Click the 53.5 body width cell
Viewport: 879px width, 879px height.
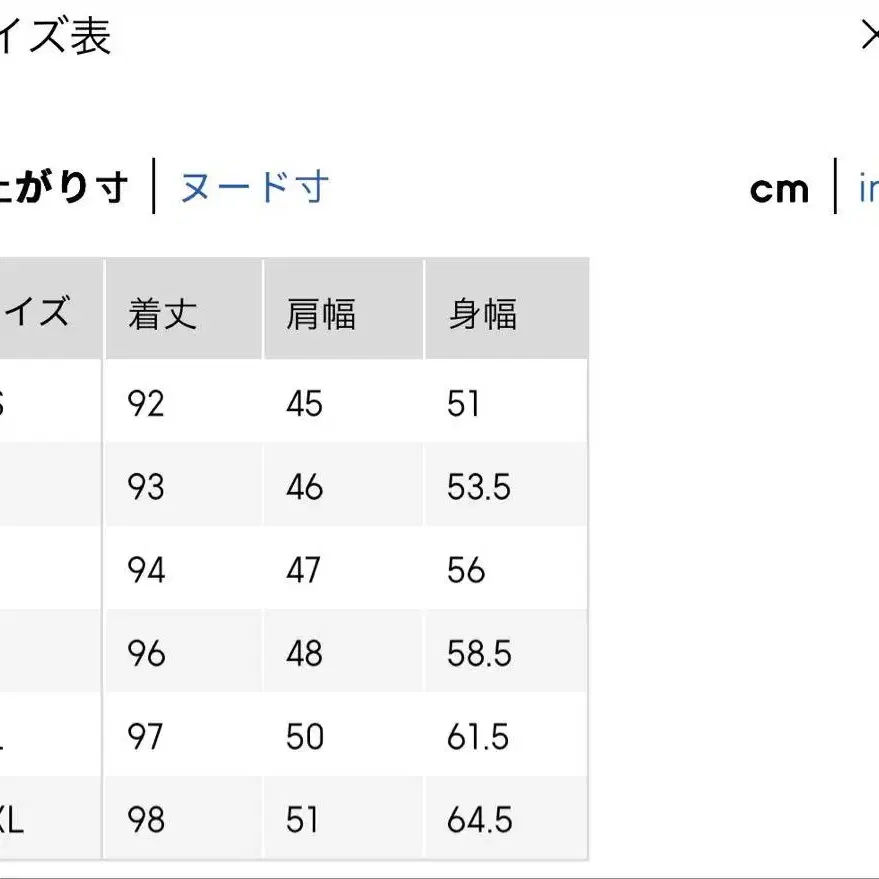477,487
